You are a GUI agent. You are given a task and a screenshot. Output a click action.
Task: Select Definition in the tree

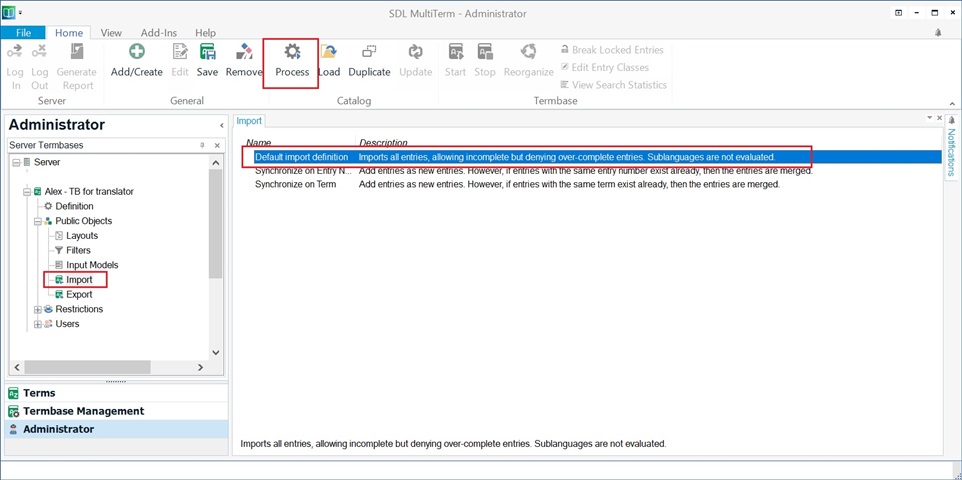coord(74,206)
